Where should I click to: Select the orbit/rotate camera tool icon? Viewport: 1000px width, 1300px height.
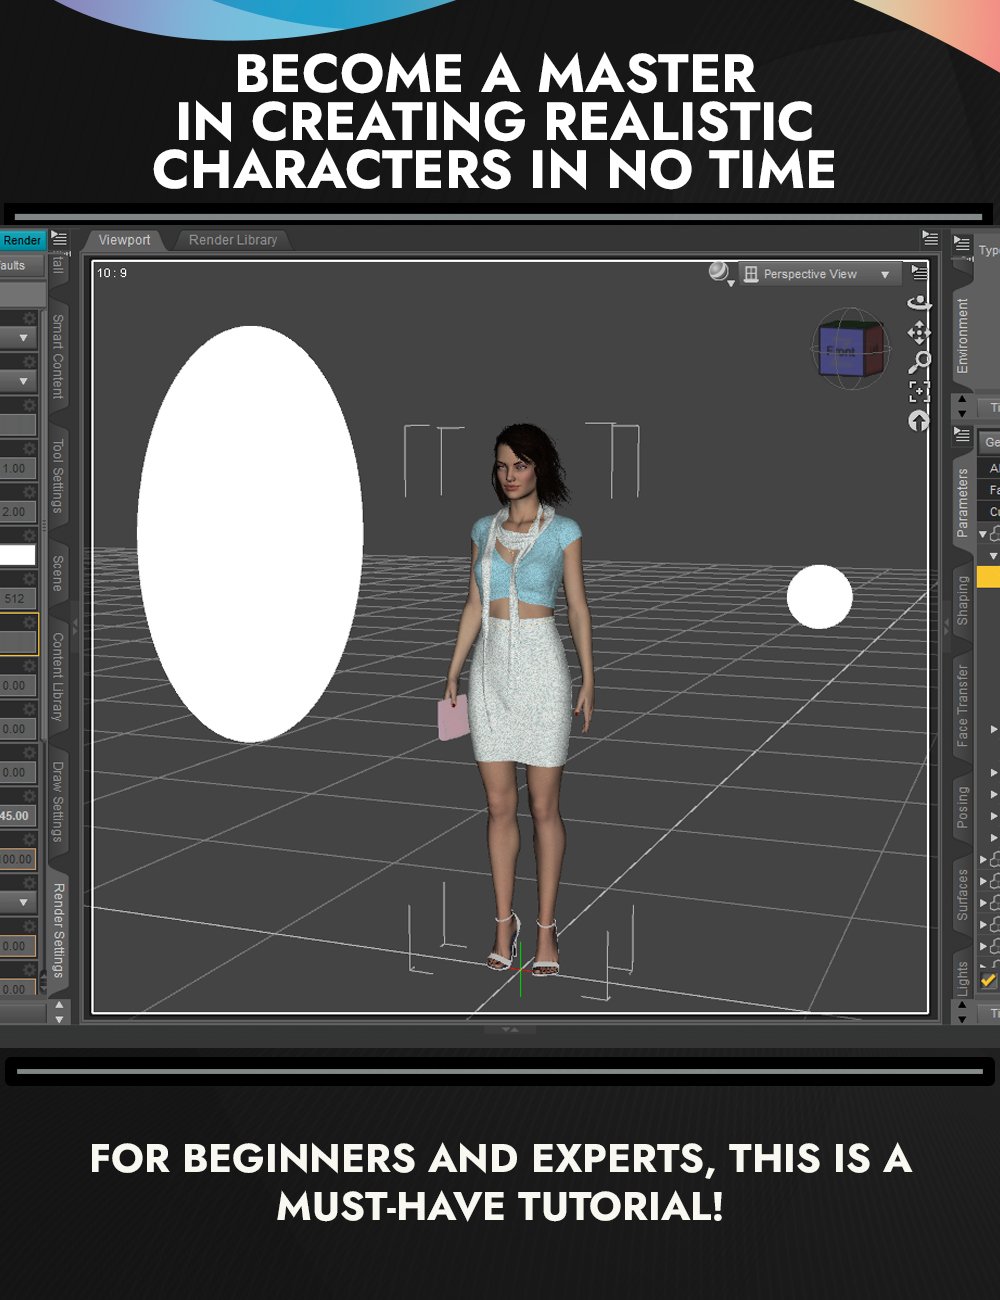tap(920, 304)
